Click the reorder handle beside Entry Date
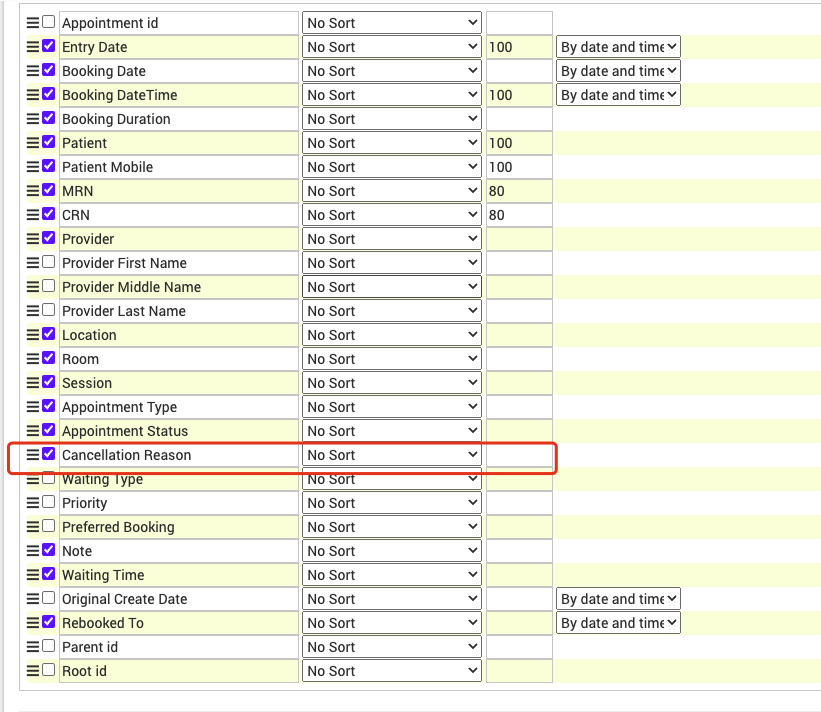The image size is (821, 712). pyautogui.click(x=33, y=47)
